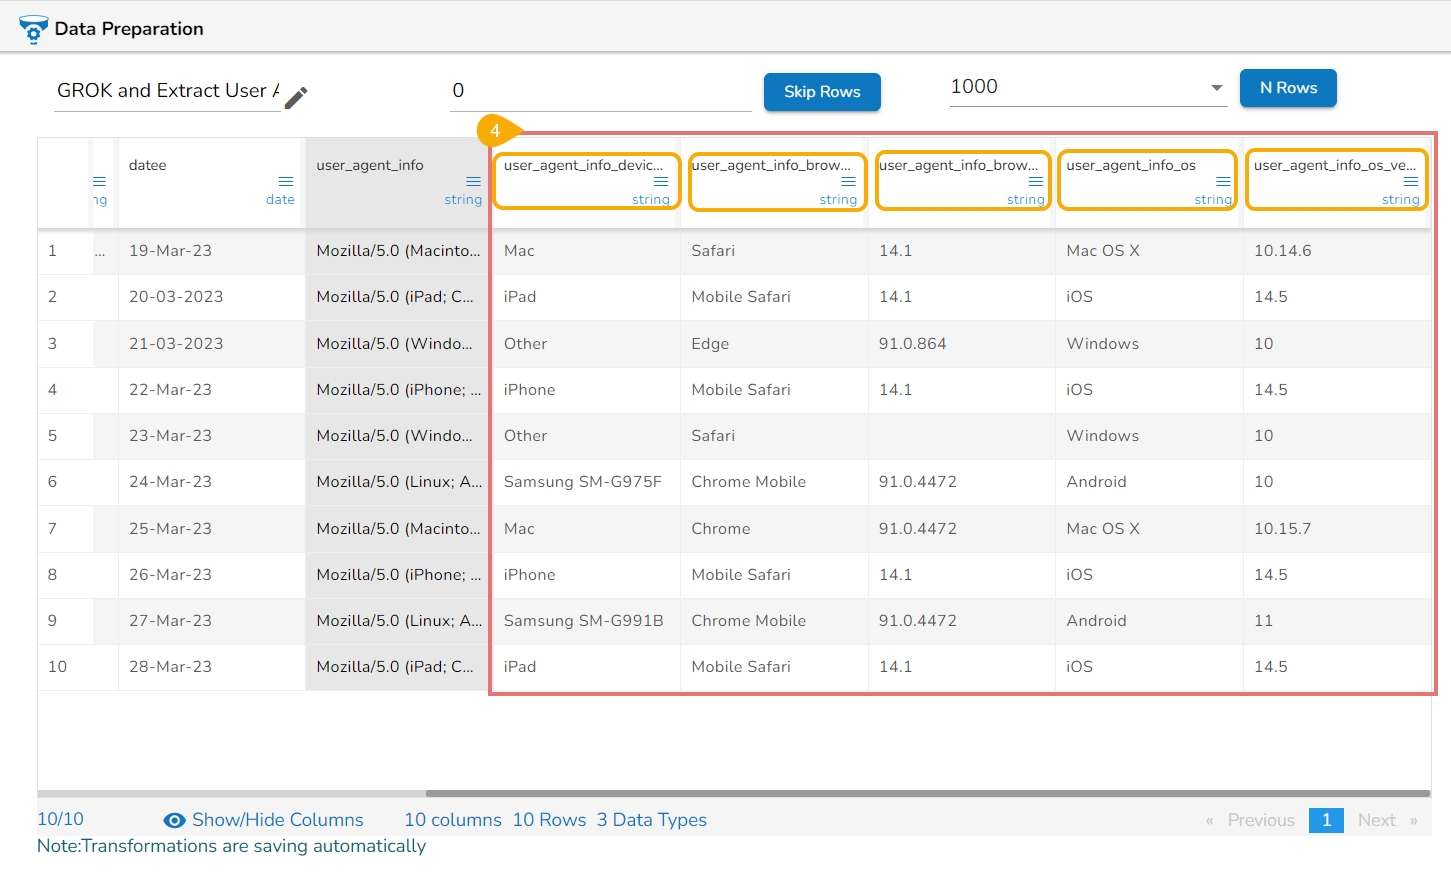Open the user_agent_info column hamburger menu

point(473,181)
